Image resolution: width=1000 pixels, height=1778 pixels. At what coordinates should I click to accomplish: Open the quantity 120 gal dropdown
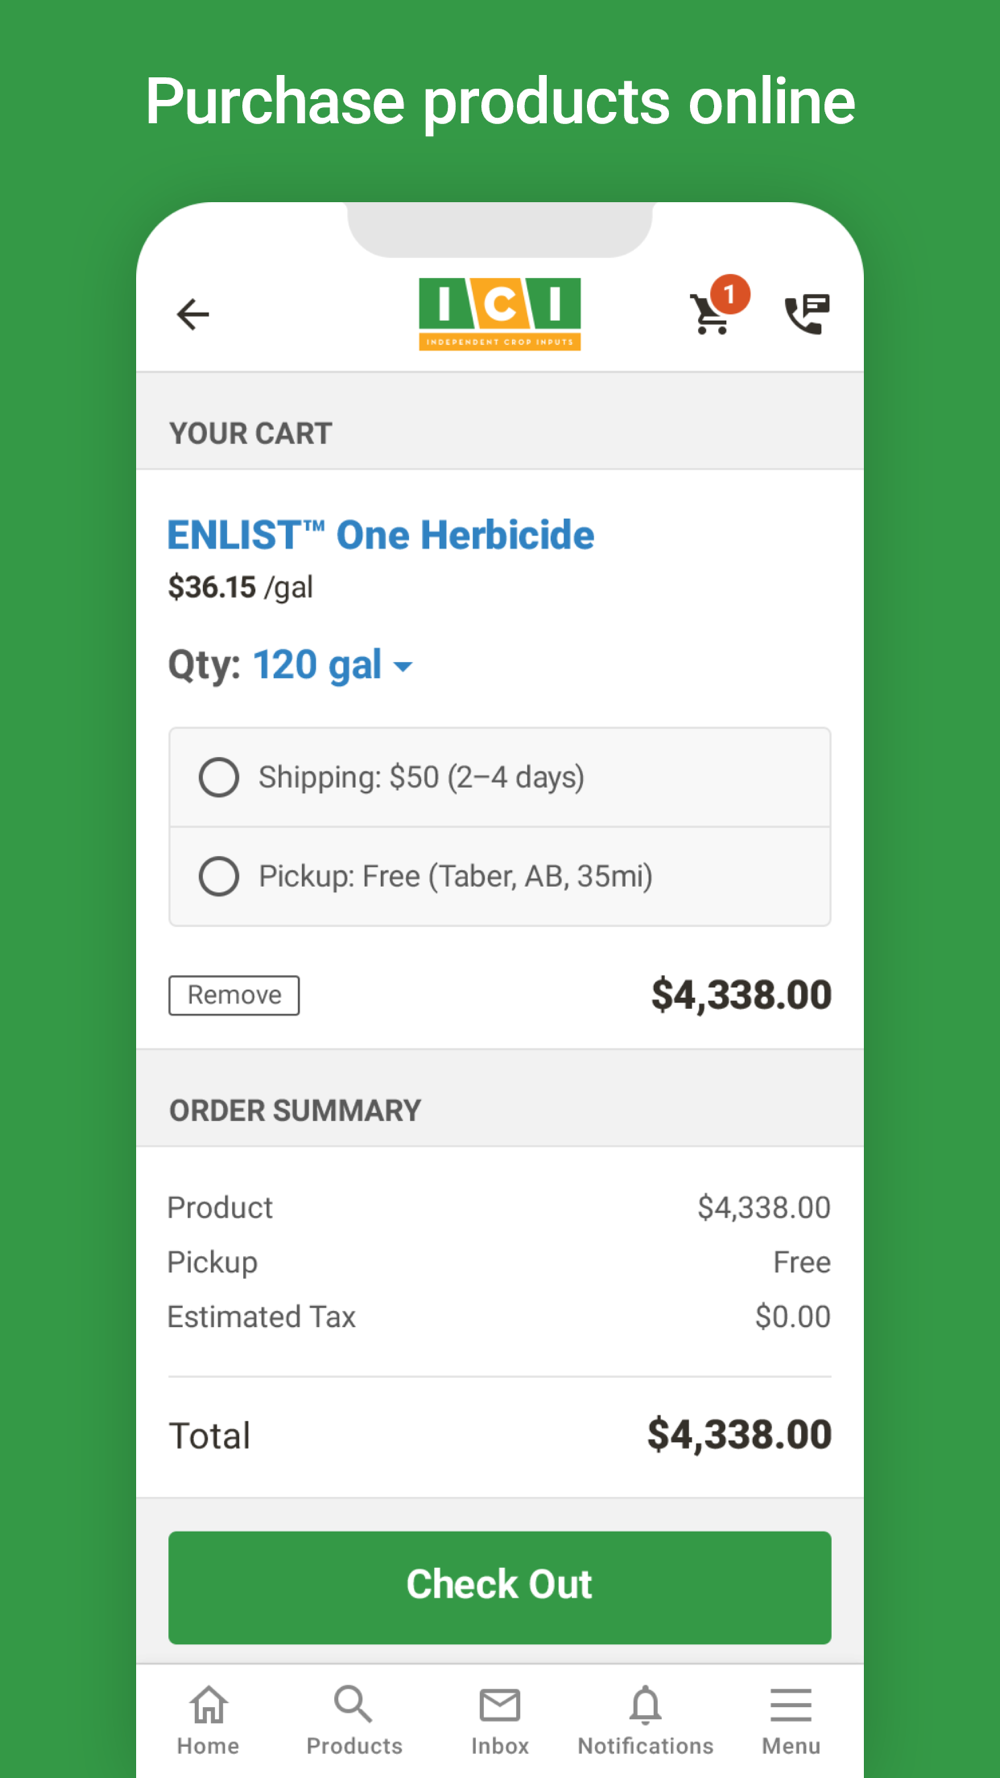[317, 665]
